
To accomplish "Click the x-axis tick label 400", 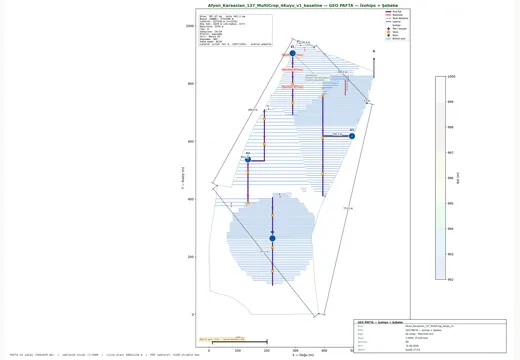I will 324,351.
